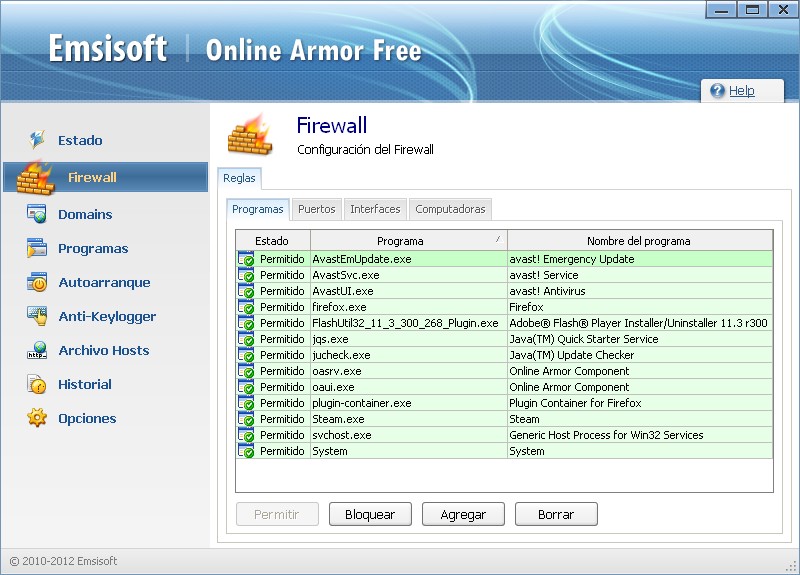The height and width of the screenshot is (575, 800).
Task: Switch to the Interfaces tab
Action: coord(375,209)
